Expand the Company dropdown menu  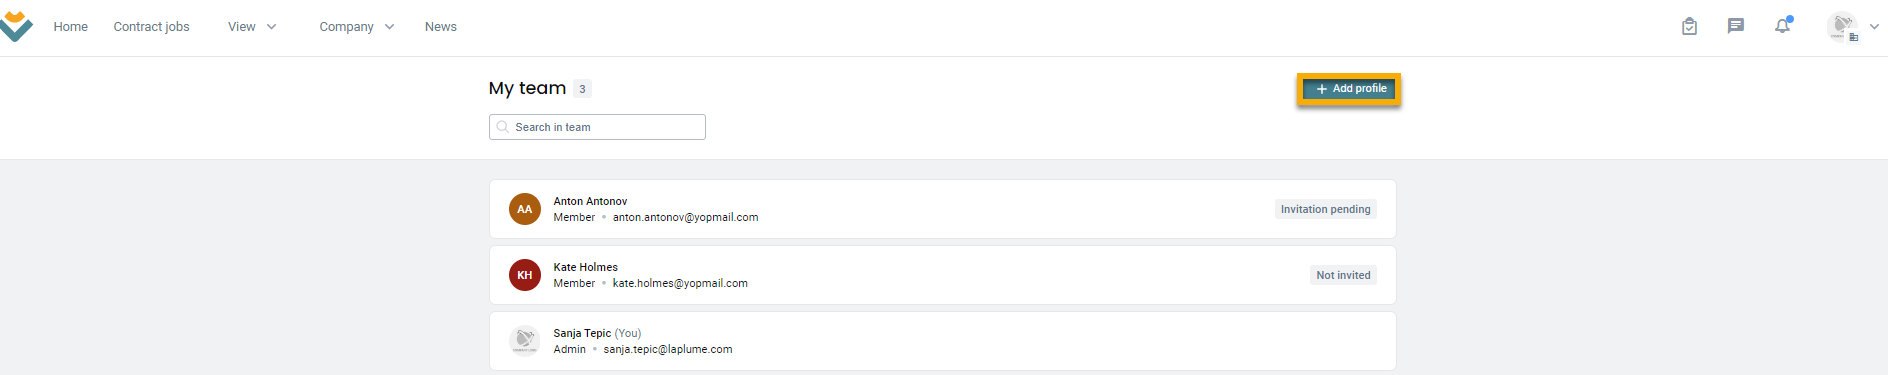point(357,27)
